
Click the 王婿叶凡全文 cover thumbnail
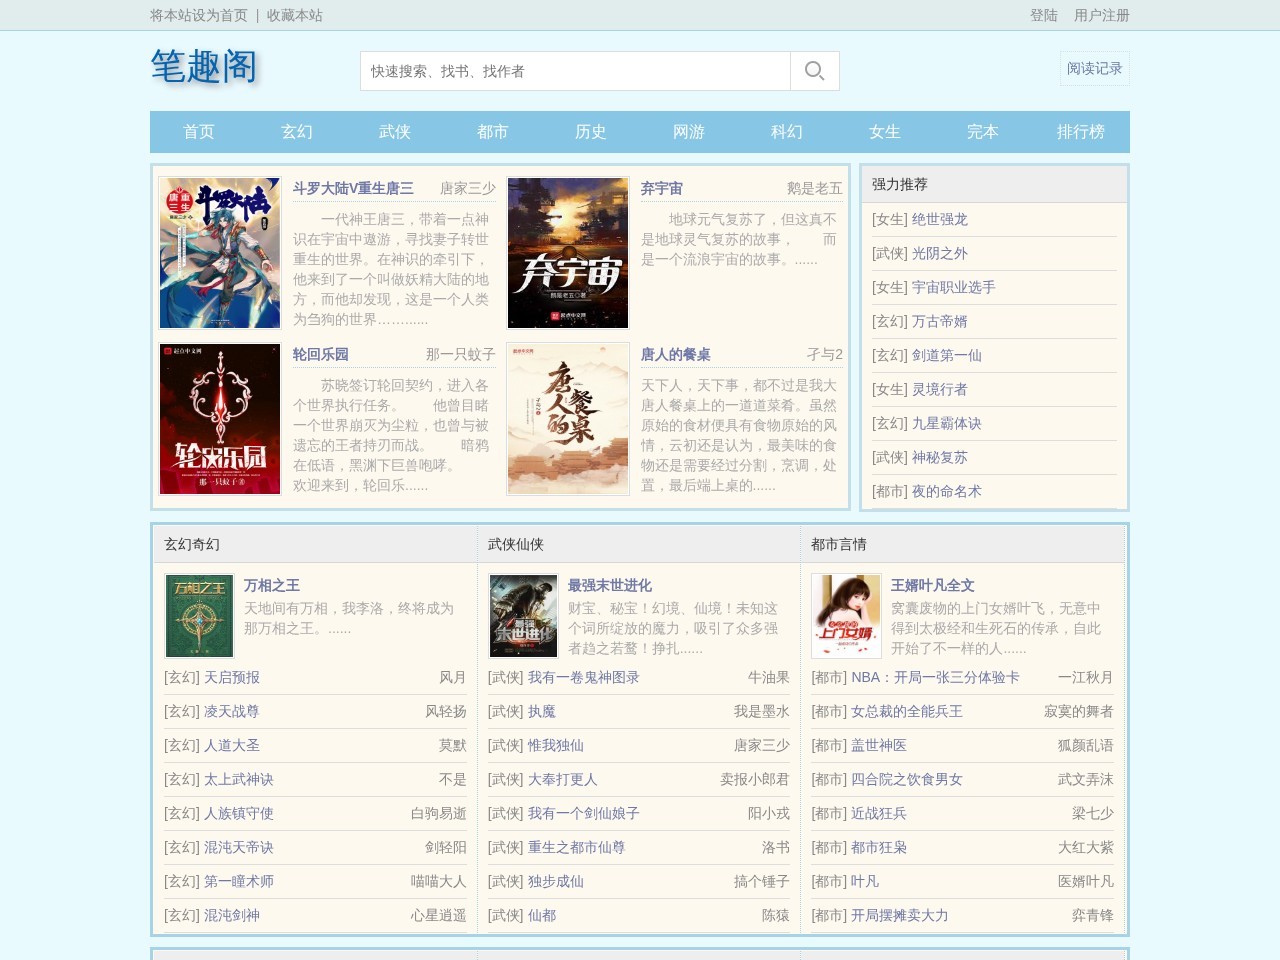tap(846, 615)
